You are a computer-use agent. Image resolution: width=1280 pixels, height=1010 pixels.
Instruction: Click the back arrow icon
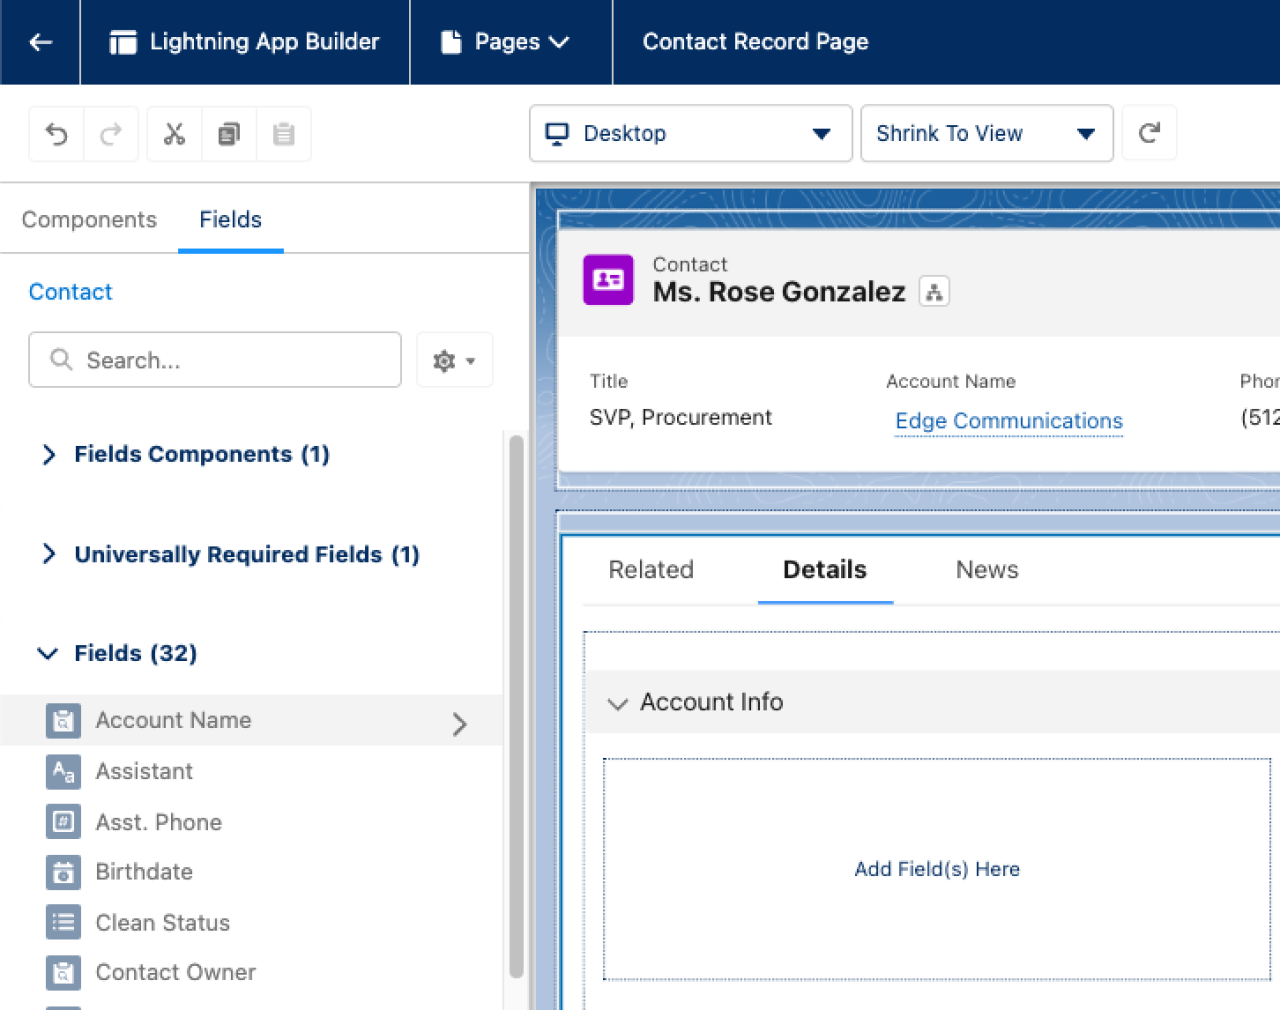(41, 42)
